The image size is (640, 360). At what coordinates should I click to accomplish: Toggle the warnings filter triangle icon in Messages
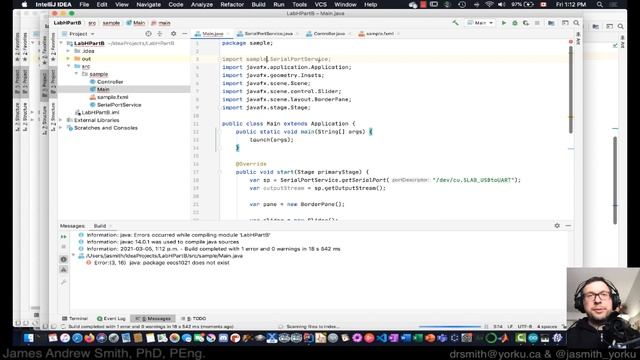click(x=64, y=269)
